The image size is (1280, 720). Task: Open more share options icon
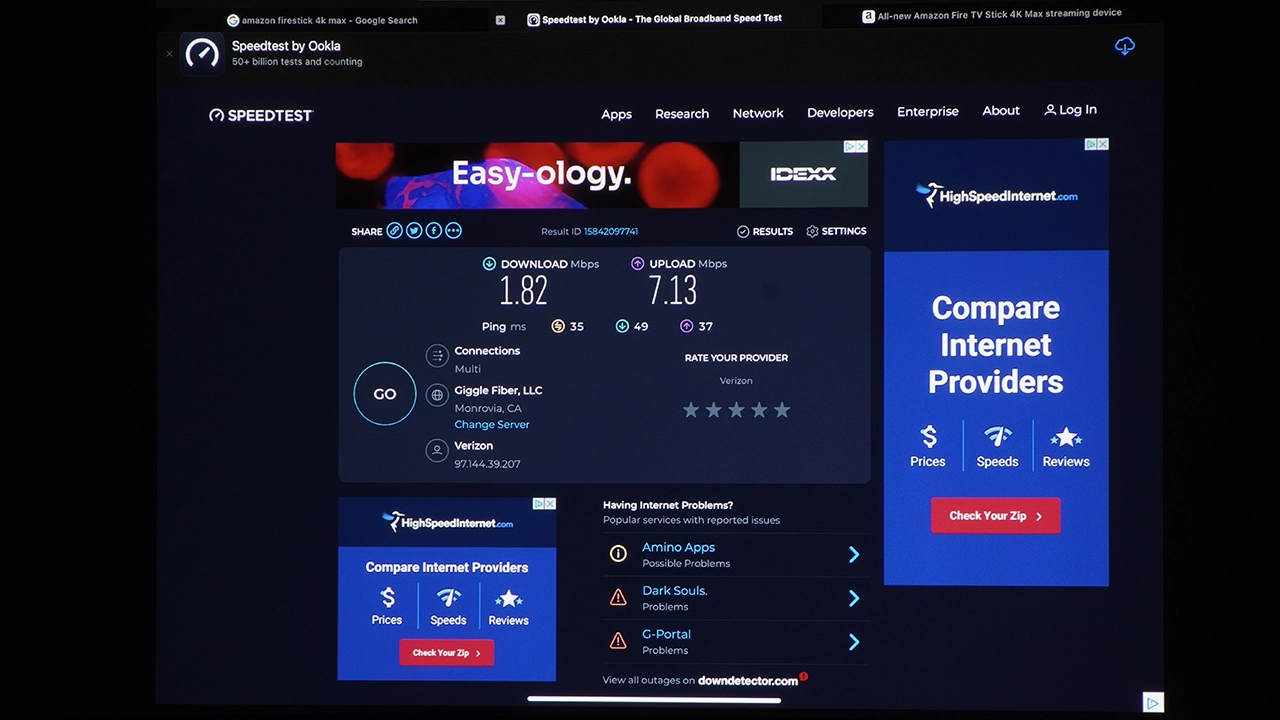click(x=454, y=231)
